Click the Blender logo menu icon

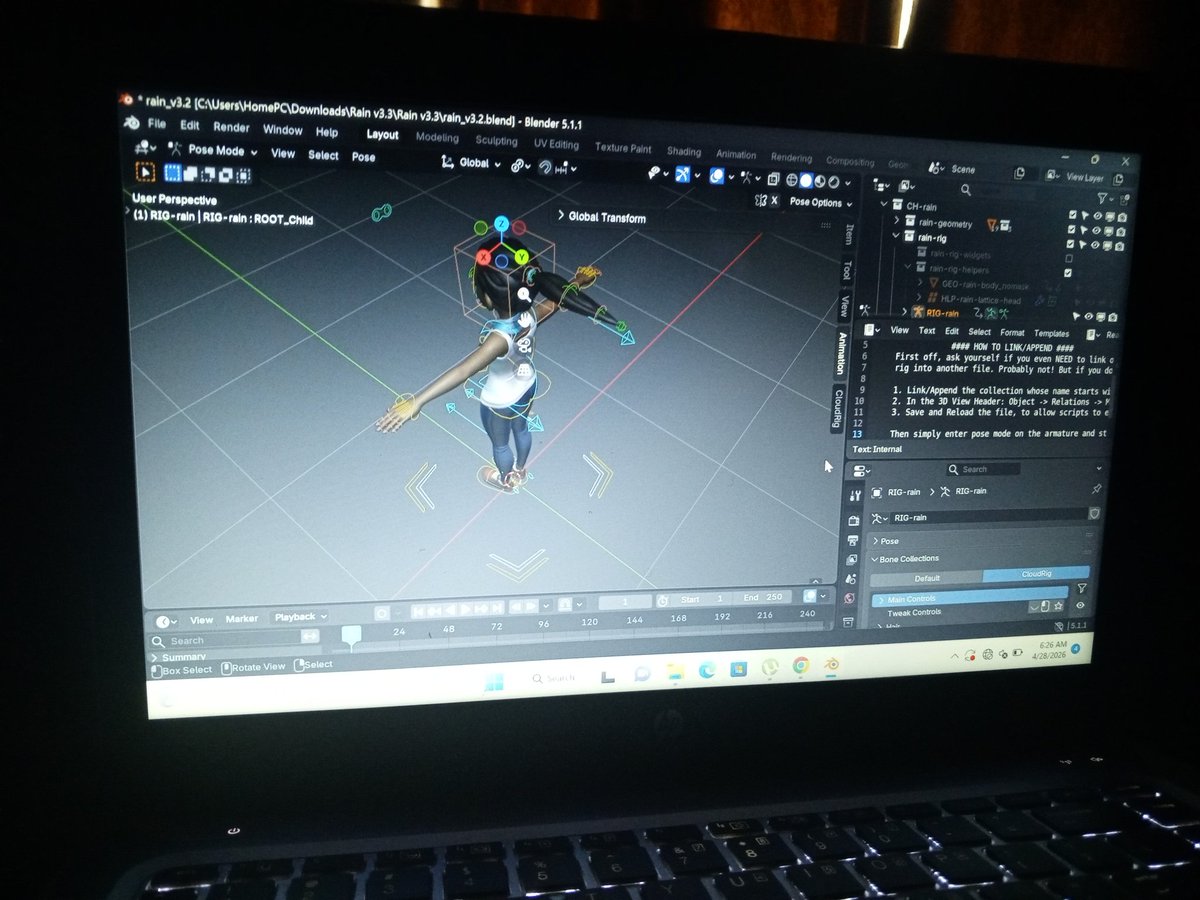coord(133,122)
